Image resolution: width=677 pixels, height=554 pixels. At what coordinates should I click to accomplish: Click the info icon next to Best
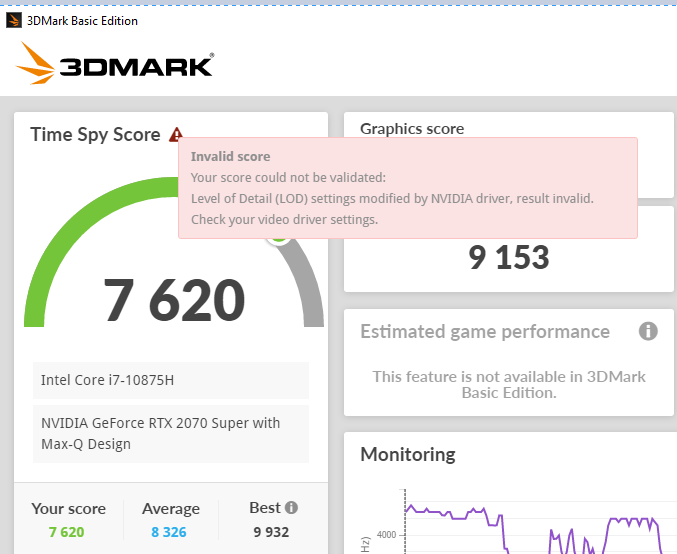(x=291, y=507)
